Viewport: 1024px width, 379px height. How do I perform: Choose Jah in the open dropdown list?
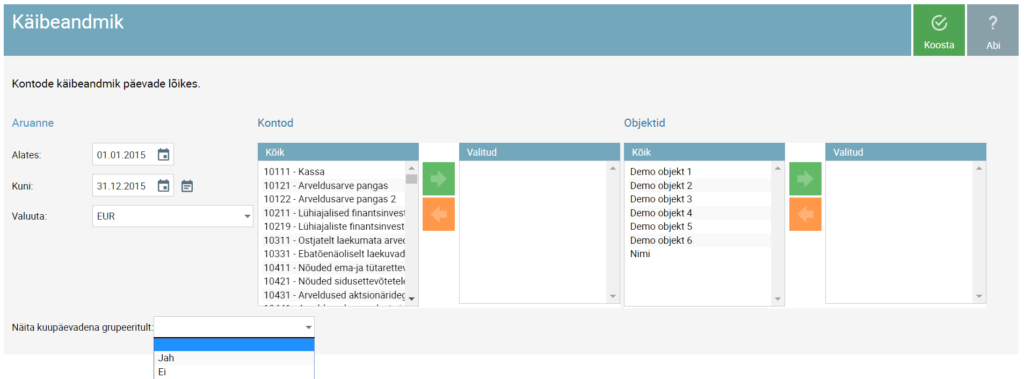234,358
